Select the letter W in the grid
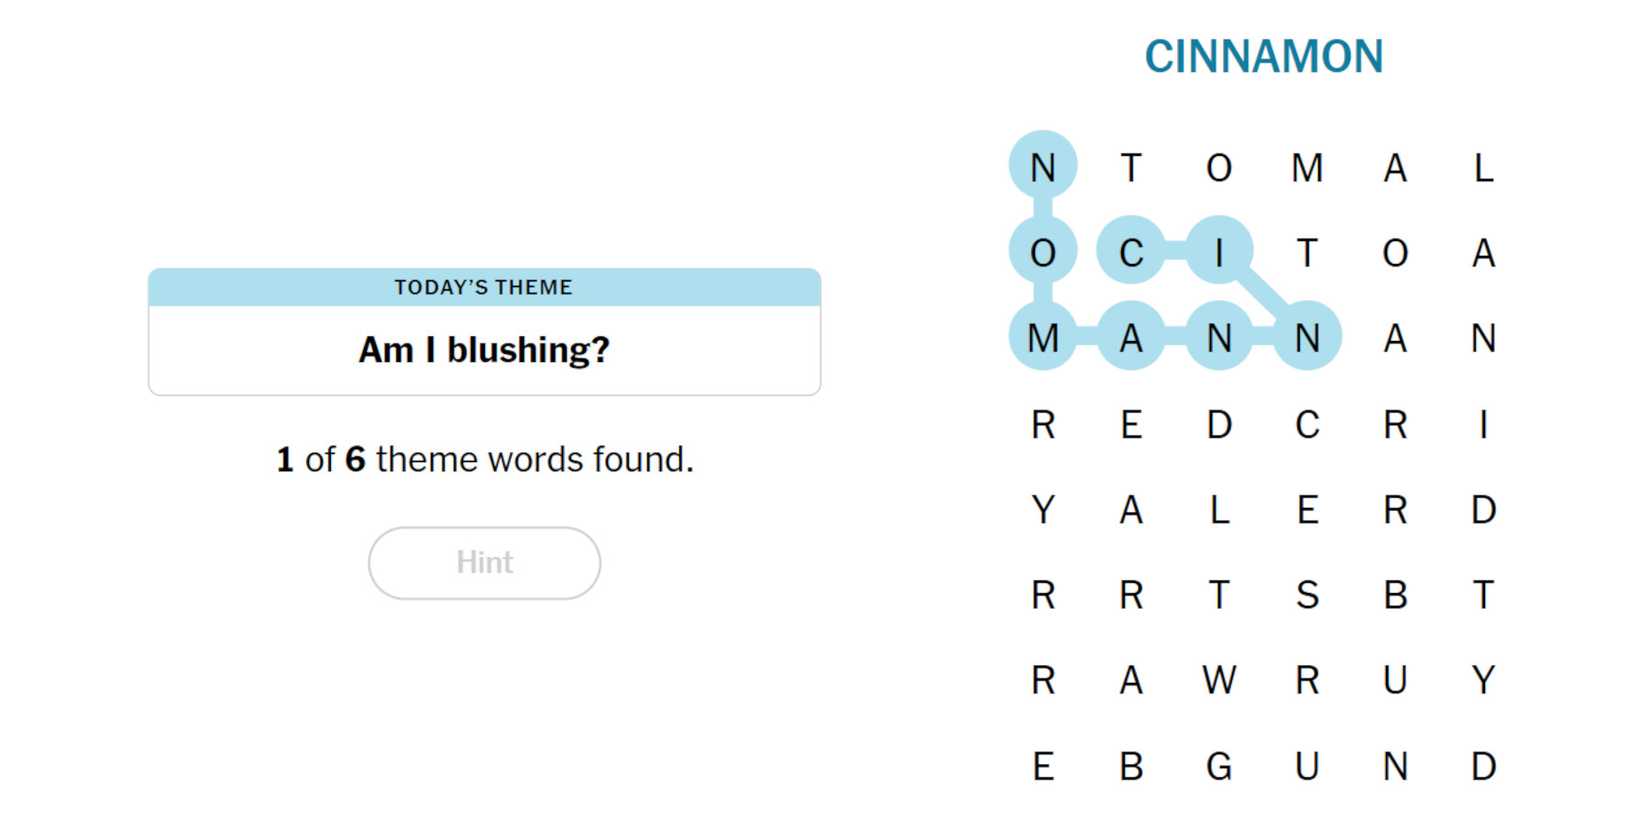The height and width of the screenshot is (825, 1650). point(1219,681)
